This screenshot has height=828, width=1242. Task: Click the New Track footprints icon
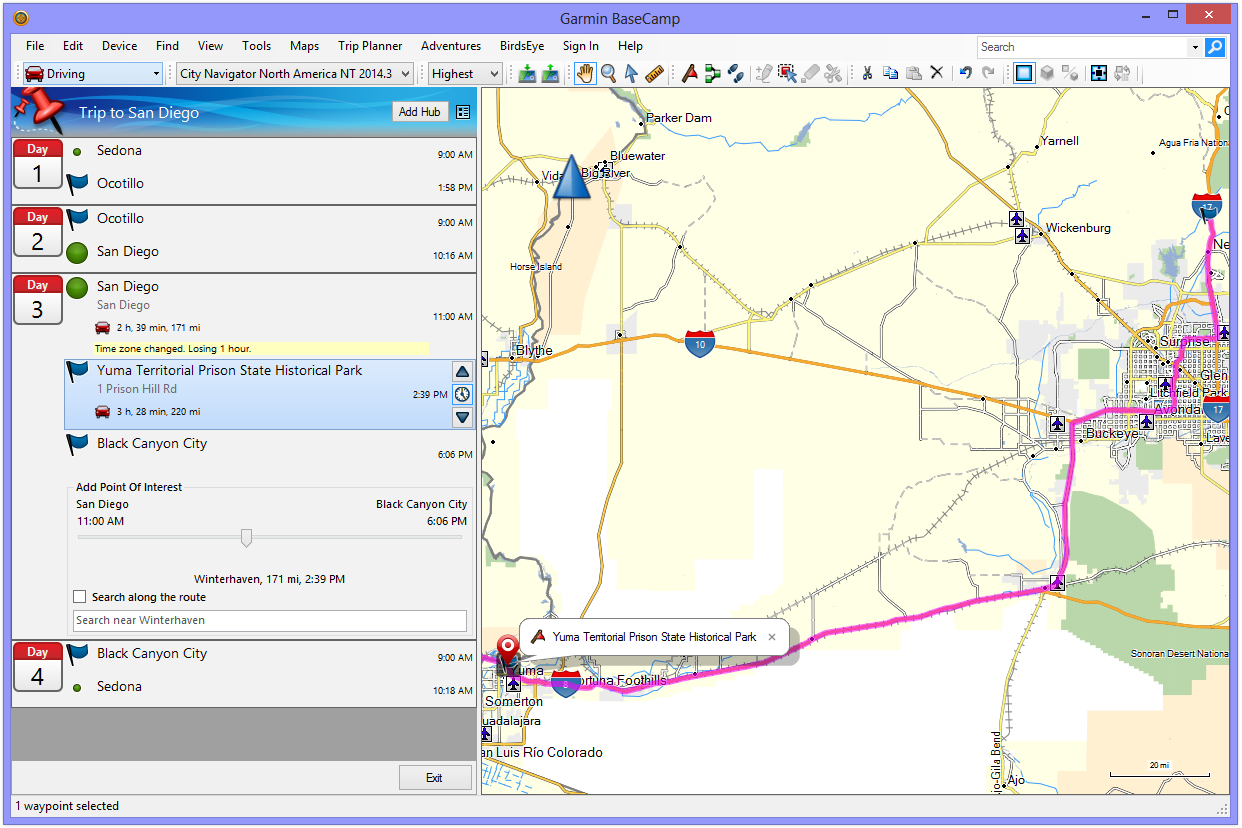point(735,73)
